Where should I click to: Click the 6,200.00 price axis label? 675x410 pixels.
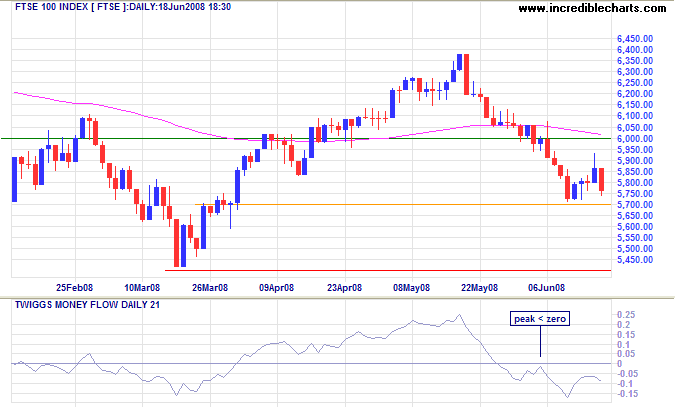point(635,94)
